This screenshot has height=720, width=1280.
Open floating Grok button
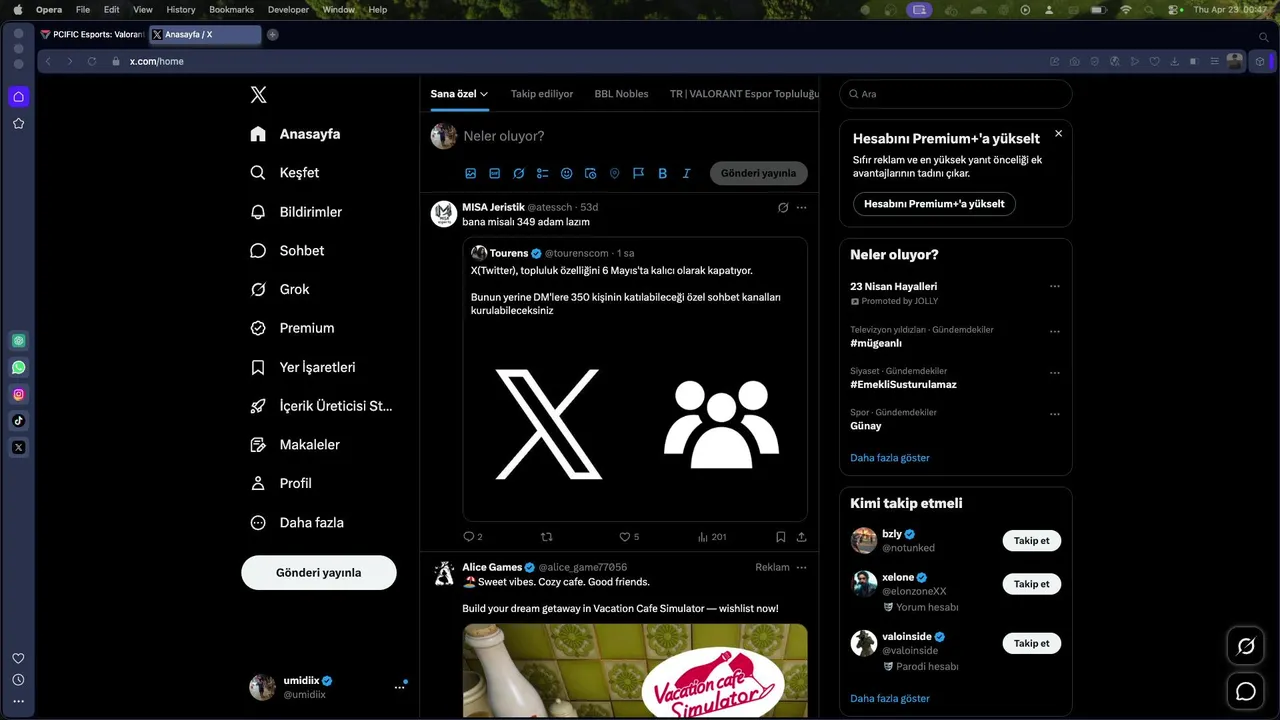tap(1246, 646)
